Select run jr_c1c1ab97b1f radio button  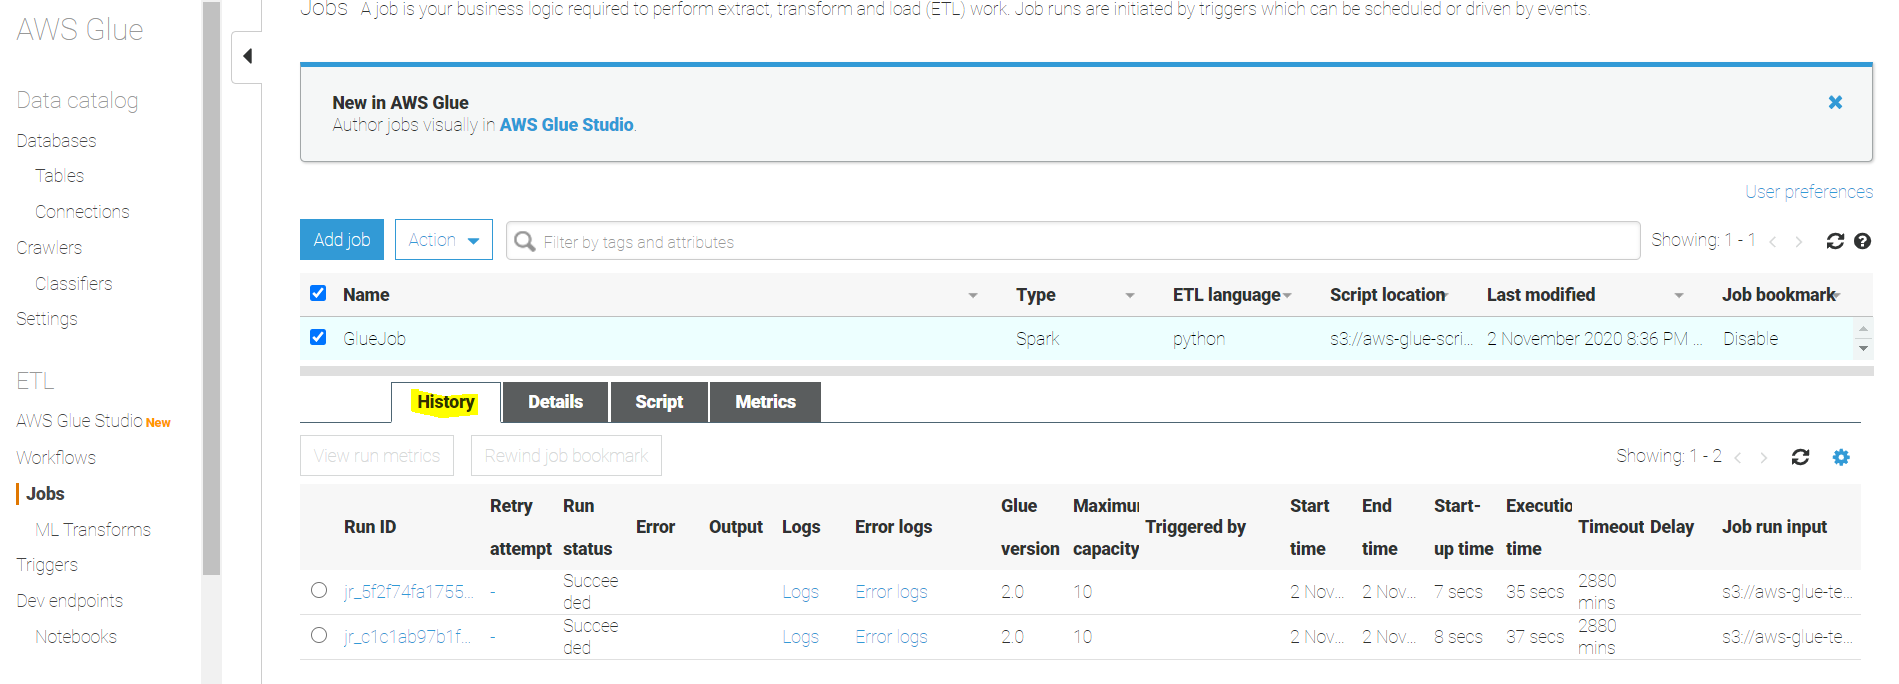319,635
